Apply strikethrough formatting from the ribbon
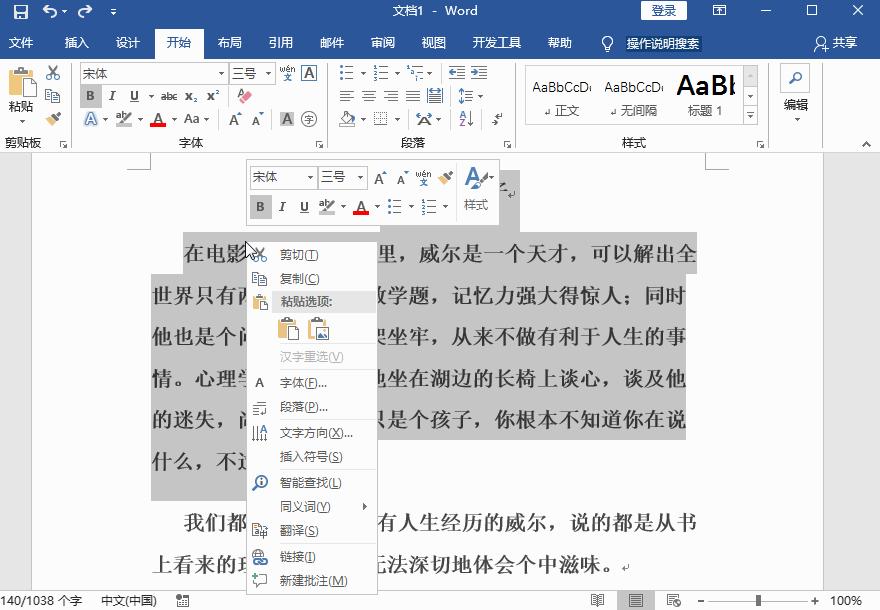 pyautogui.click(x=170, y=95)
